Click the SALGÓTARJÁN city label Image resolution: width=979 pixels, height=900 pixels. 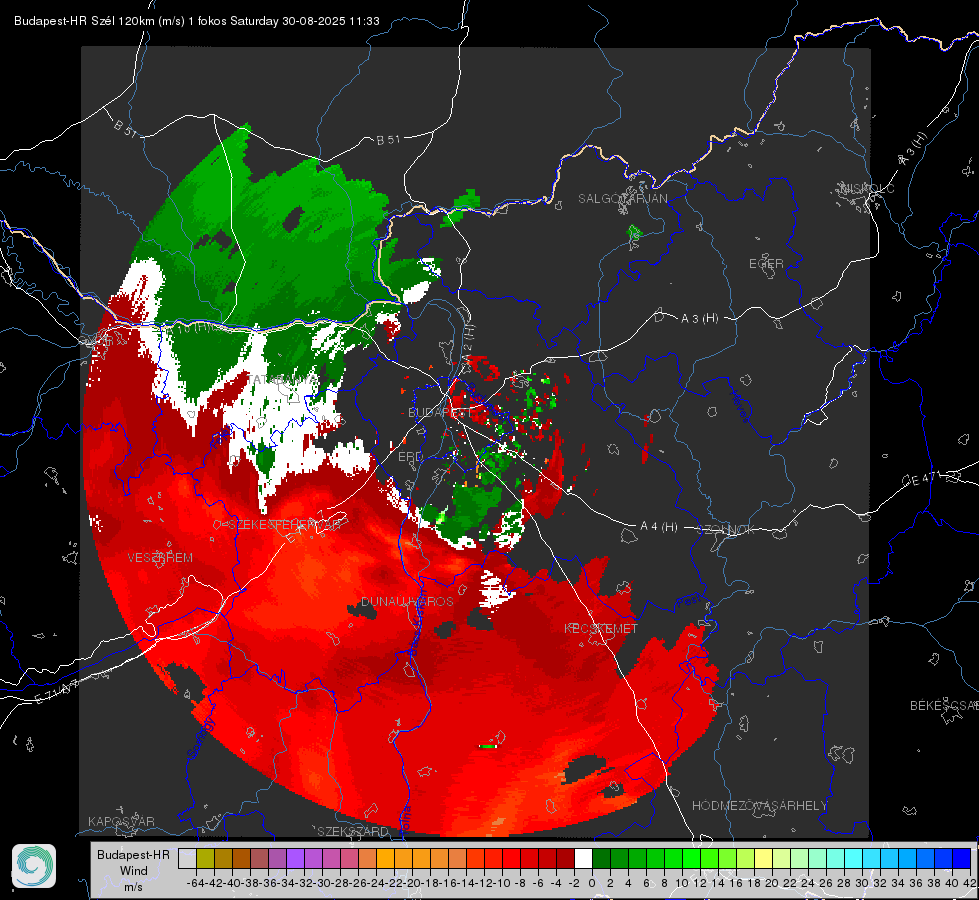622,199
